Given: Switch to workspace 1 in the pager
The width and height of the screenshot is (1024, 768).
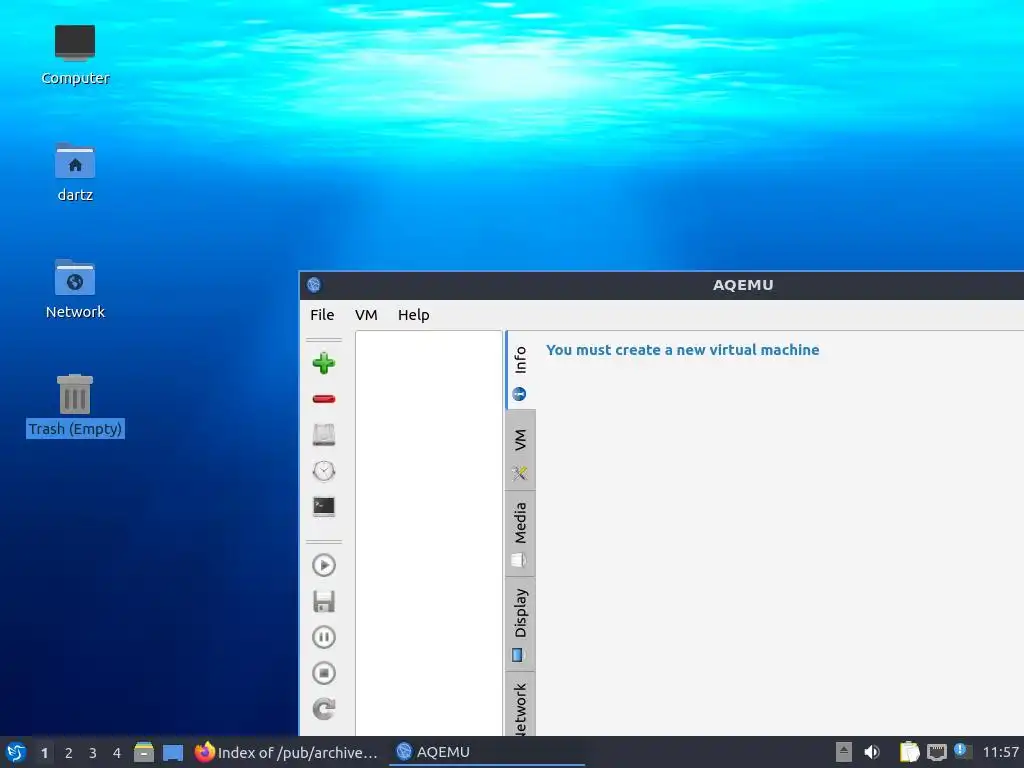Looking at the screenshot, I should pyautogui.click(x=44, y=753).
